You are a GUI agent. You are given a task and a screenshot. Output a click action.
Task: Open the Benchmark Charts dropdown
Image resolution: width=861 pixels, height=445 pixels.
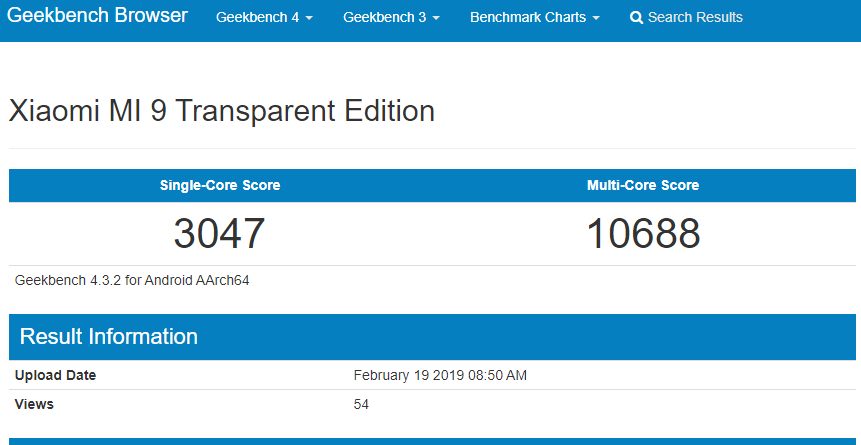click(x=535, y=18)
